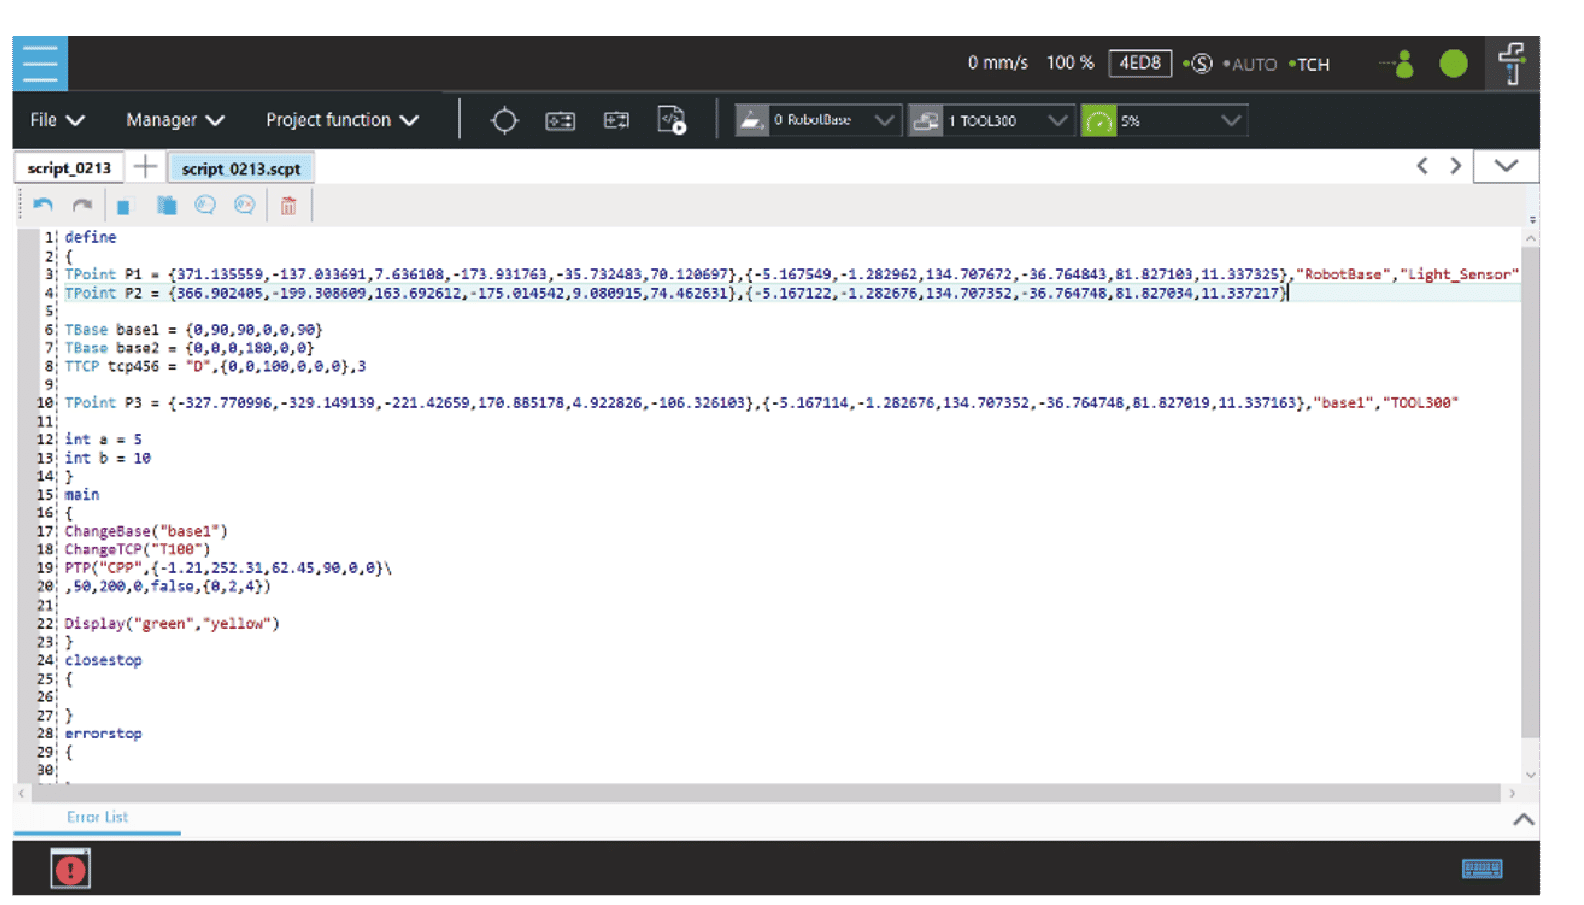Click the 'TBase base2' line

[189, 348]
